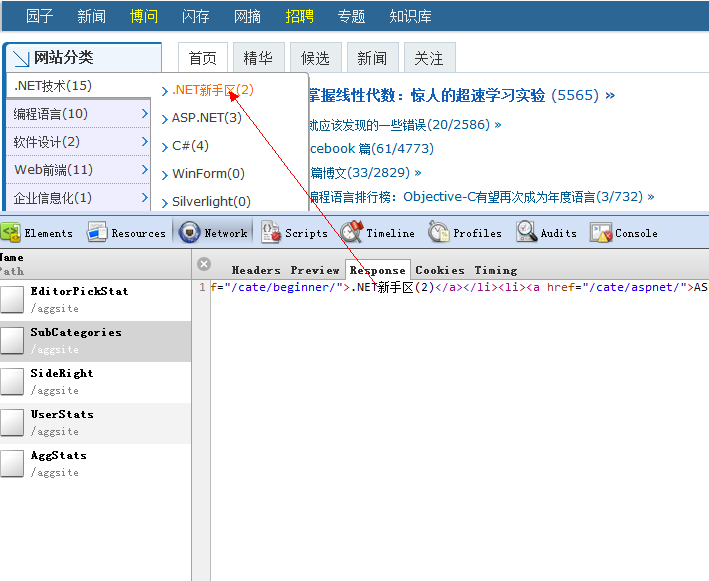Go to 知识库 in top navigation
The height and width of the screenshot is (581, 709).
click(x=411, y=16)
